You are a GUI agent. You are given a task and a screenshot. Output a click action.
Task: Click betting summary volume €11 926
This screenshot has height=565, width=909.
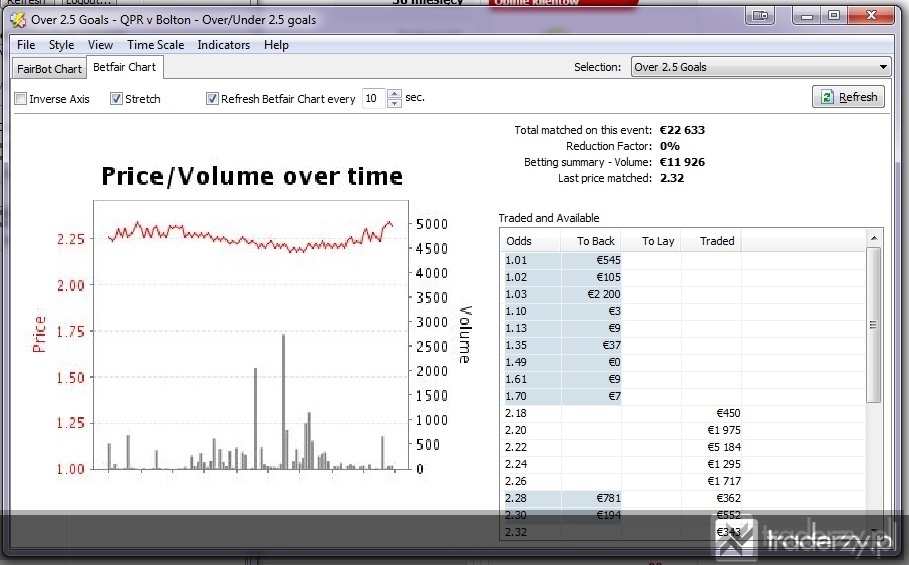tap(682, 162)
